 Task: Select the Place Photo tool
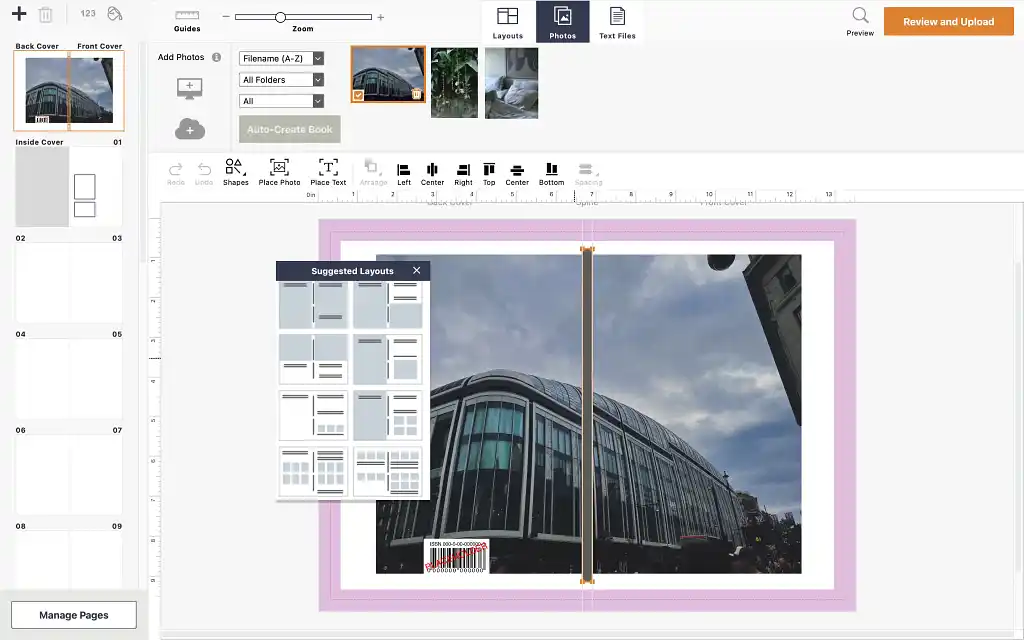point(279,171)
